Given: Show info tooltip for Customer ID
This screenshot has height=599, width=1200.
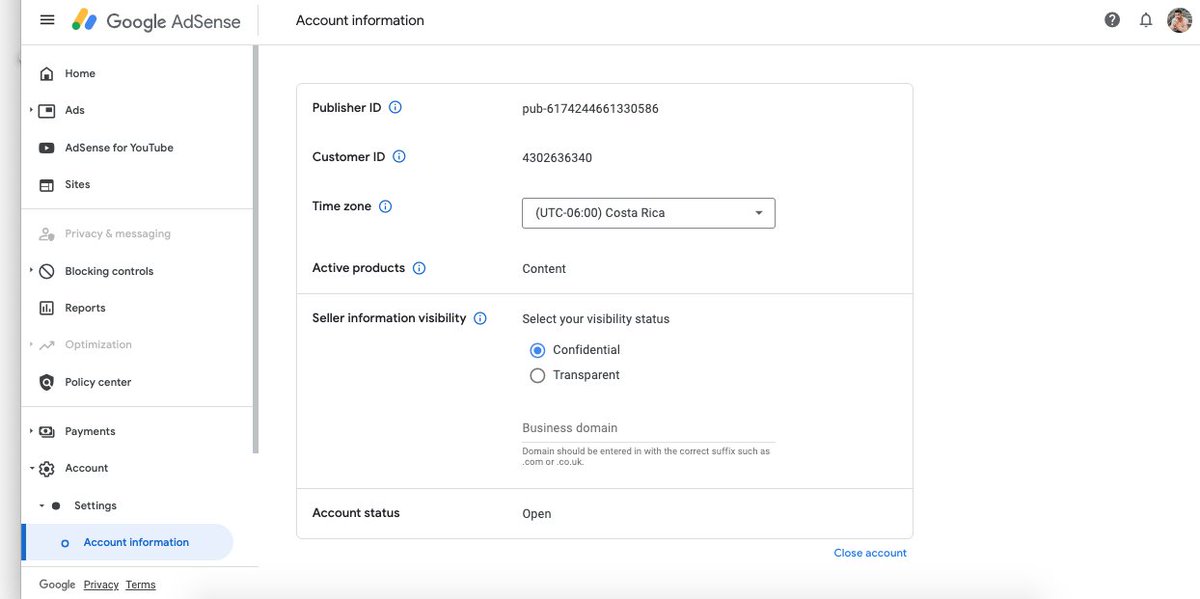Looking at the screenshot, I should pos(399,157).
